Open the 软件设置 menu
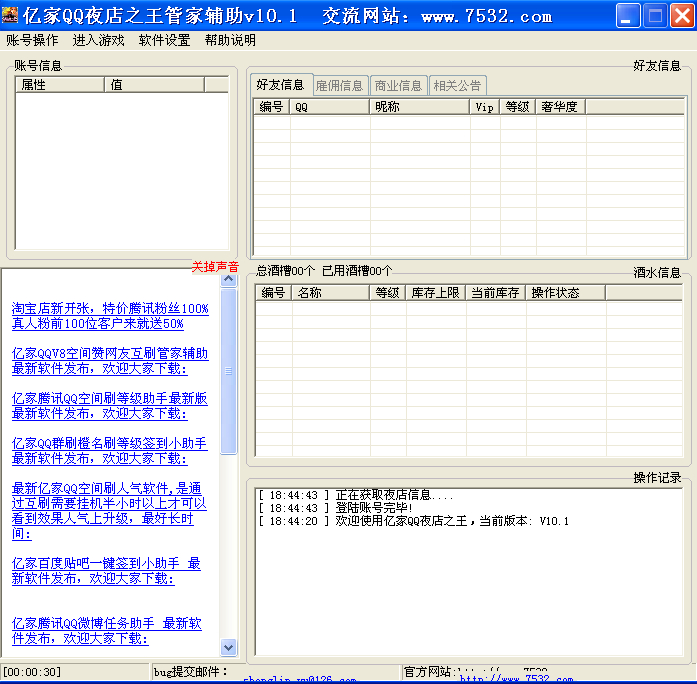Screen dimensions: 697x684 (164, 40)
